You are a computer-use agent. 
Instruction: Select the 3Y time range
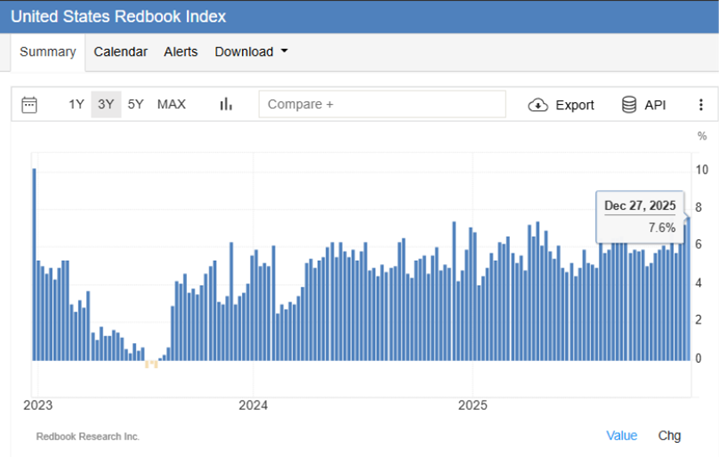105,105
